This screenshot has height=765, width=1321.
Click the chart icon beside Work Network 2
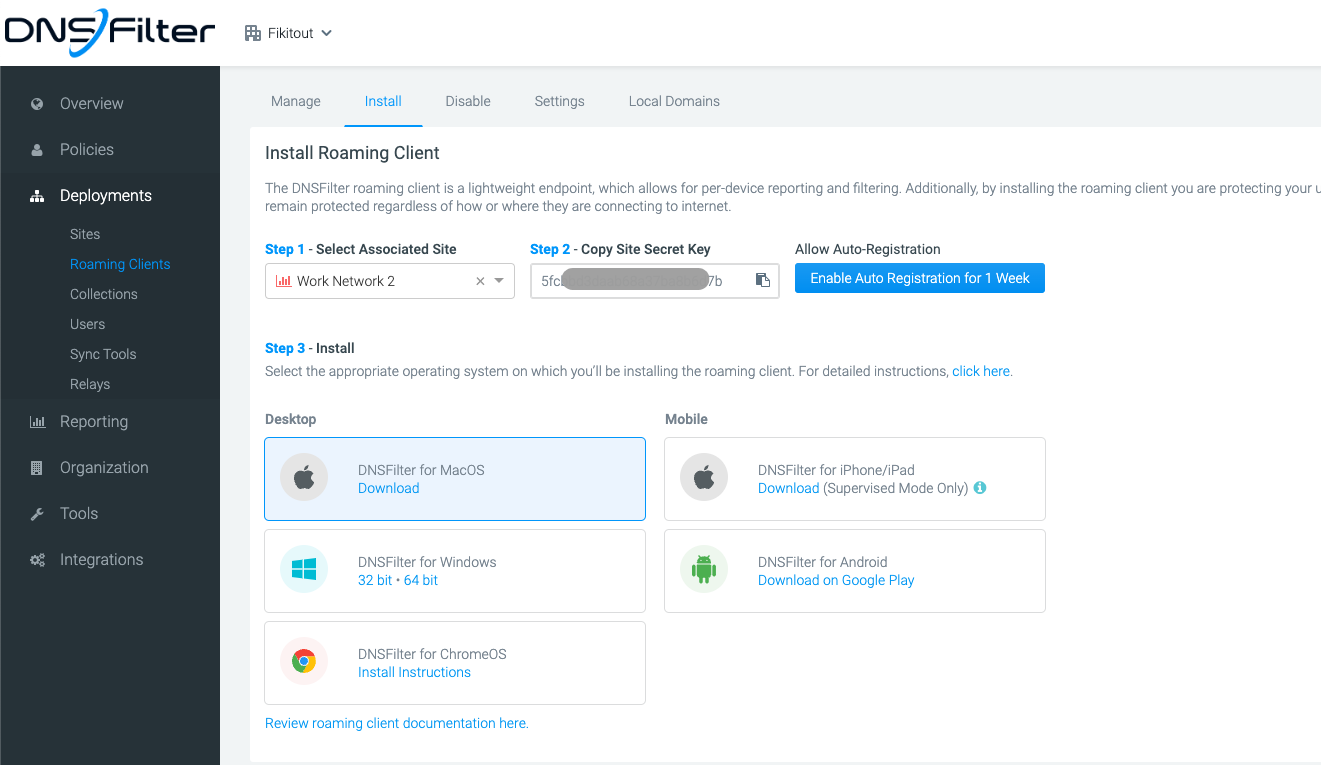point(283,281)
